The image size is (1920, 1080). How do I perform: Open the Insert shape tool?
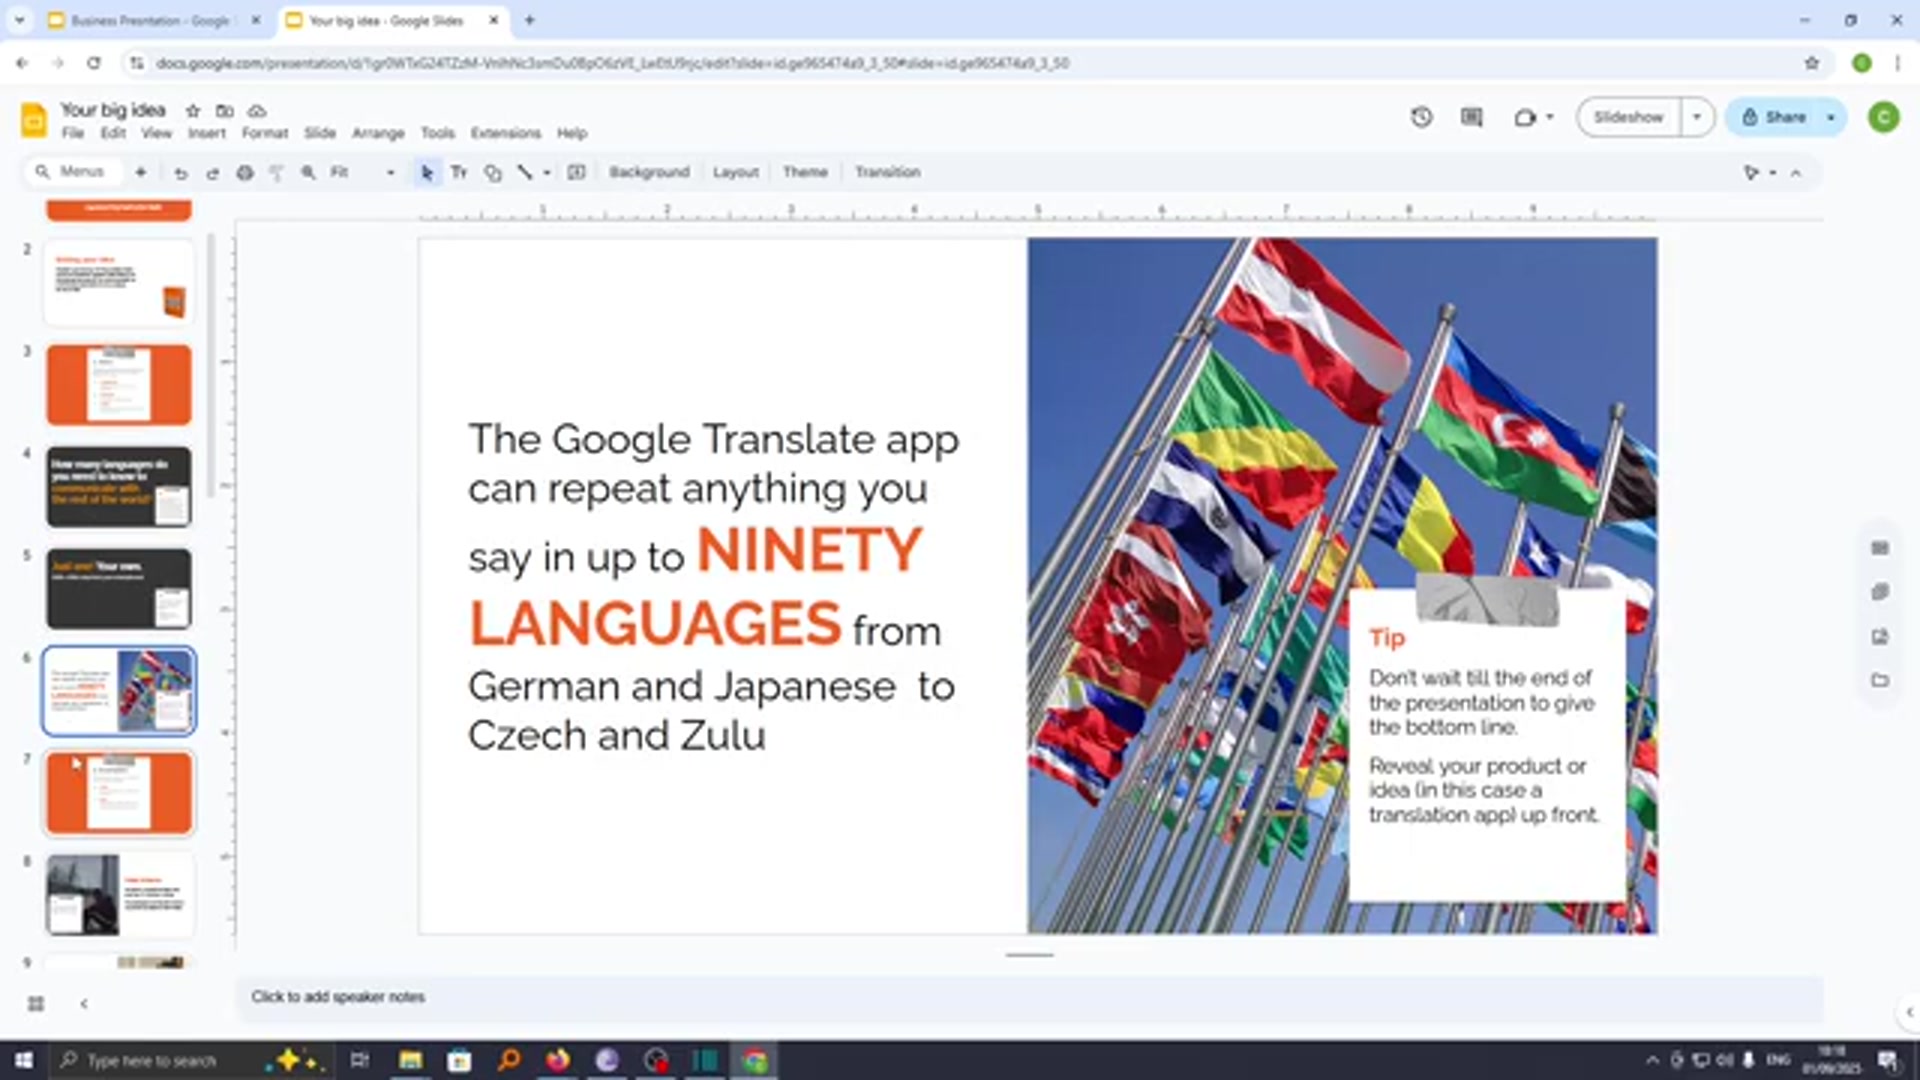(492, 171)
